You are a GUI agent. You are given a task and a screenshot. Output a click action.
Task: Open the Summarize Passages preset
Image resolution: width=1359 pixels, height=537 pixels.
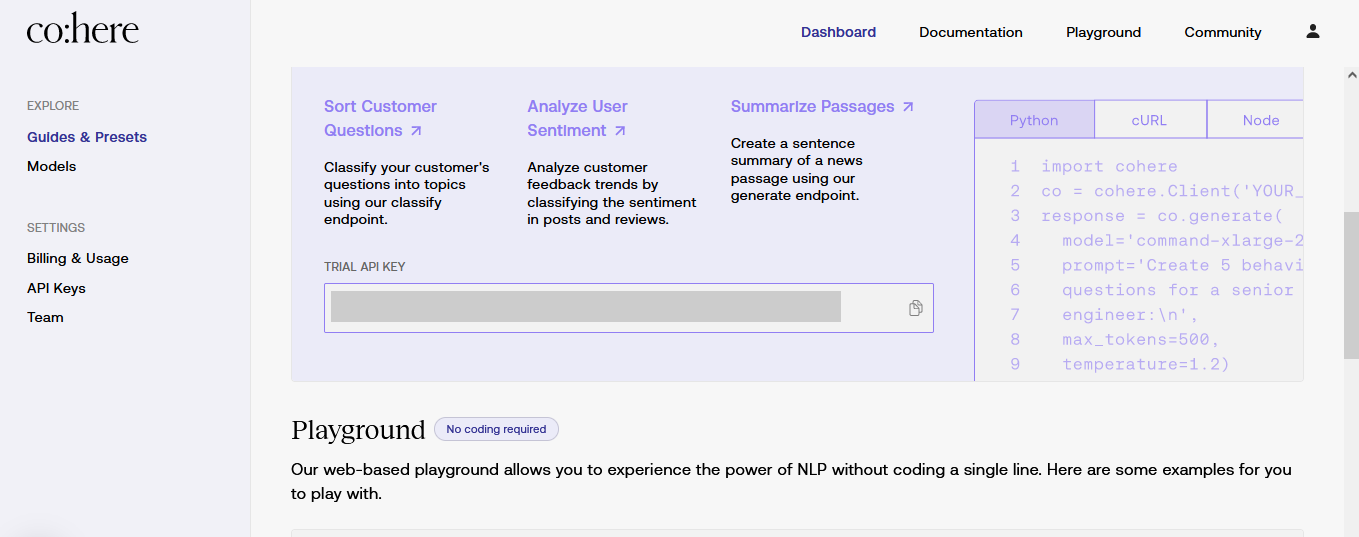click(x=822, y=106)
